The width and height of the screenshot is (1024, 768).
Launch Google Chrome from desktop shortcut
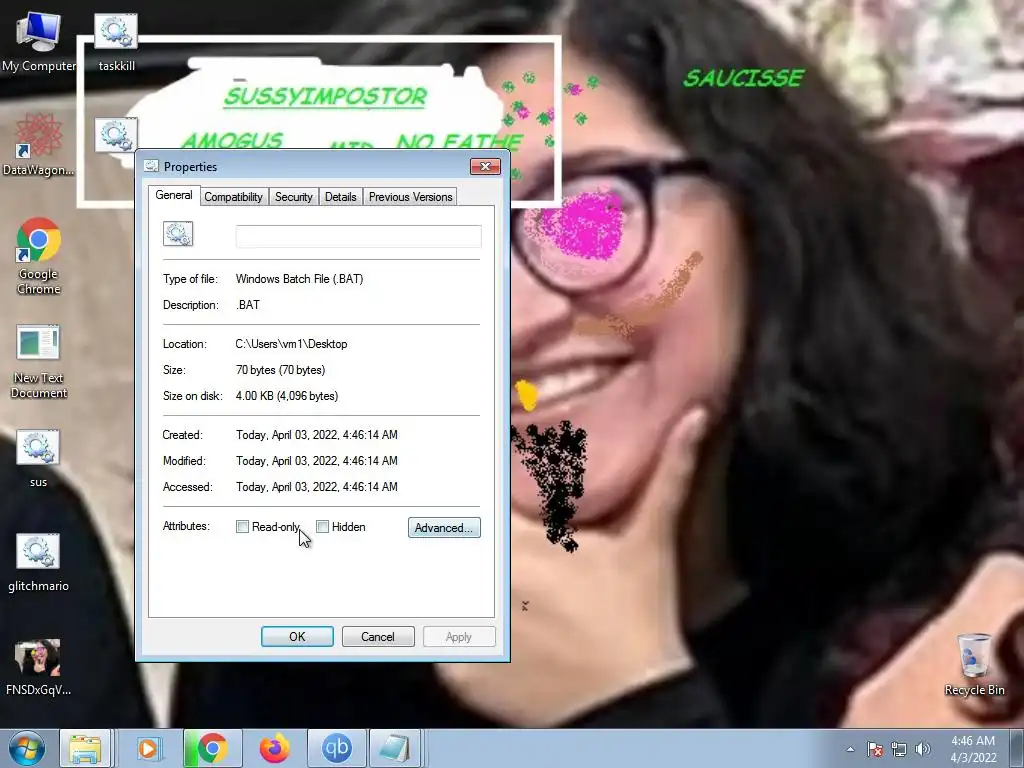38,256
